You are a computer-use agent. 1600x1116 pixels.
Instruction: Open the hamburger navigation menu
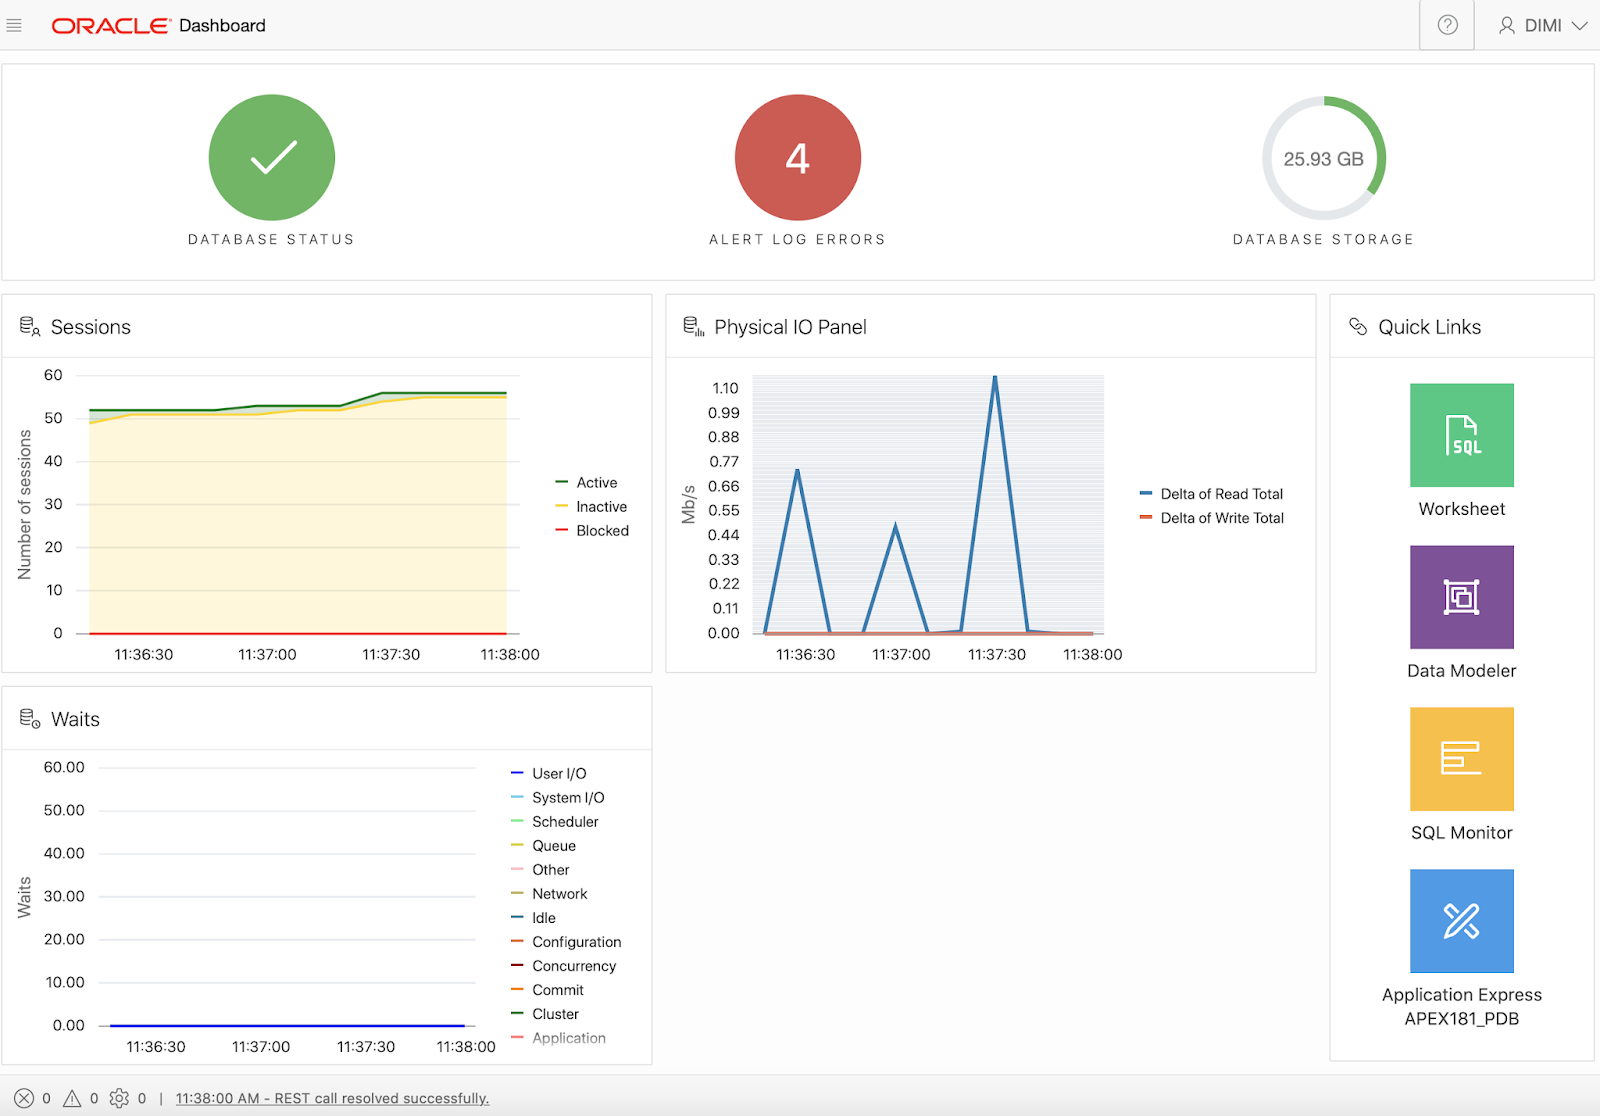[x=14, y=25]
